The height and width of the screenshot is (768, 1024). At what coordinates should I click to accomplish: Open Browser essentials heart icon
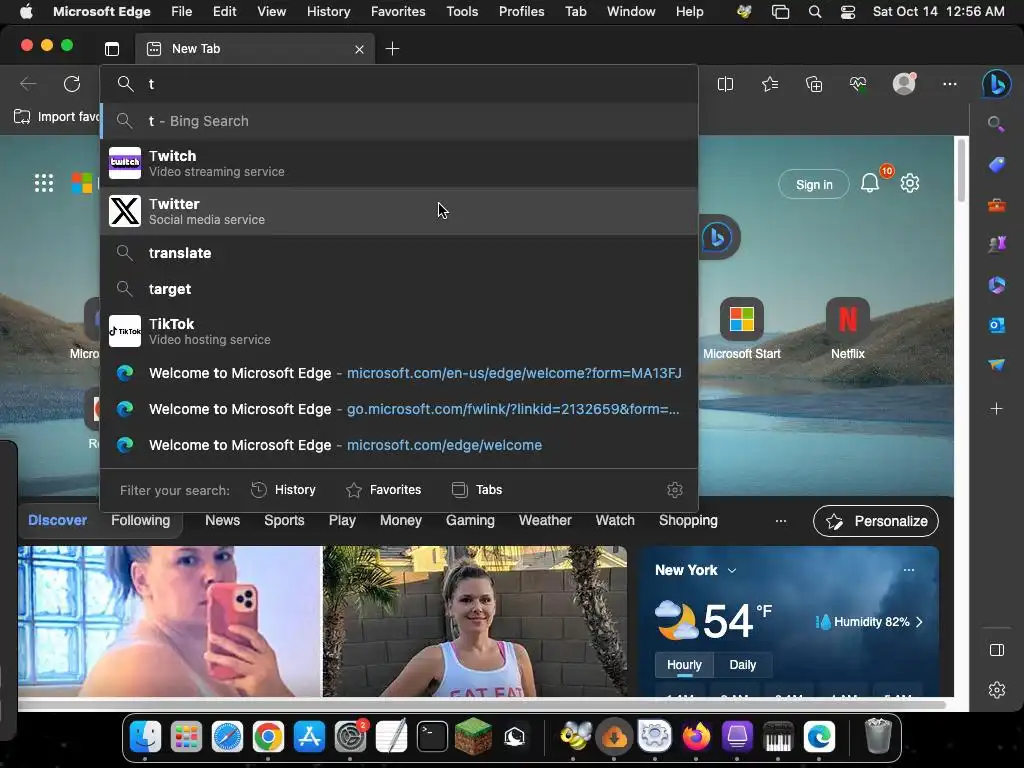[x=857, y=84]
